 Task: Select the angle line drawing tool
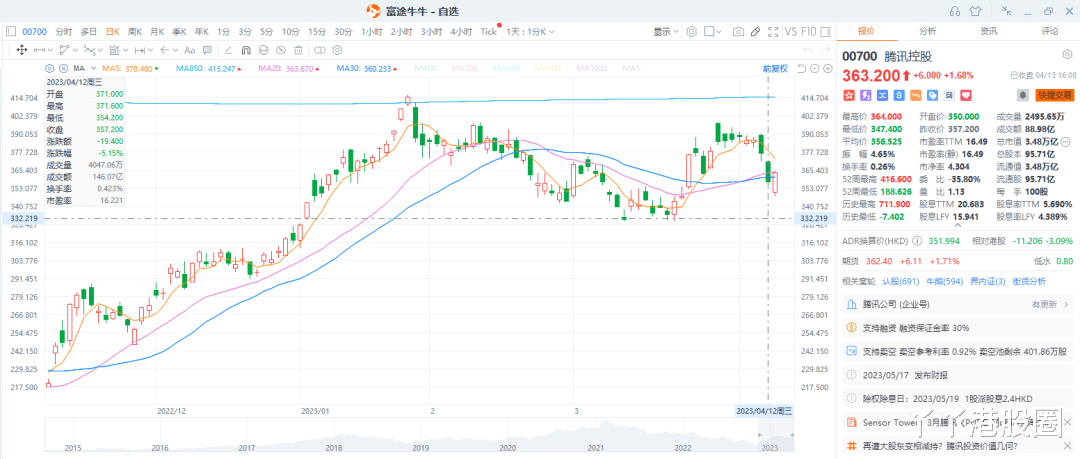tap(229, 50)
